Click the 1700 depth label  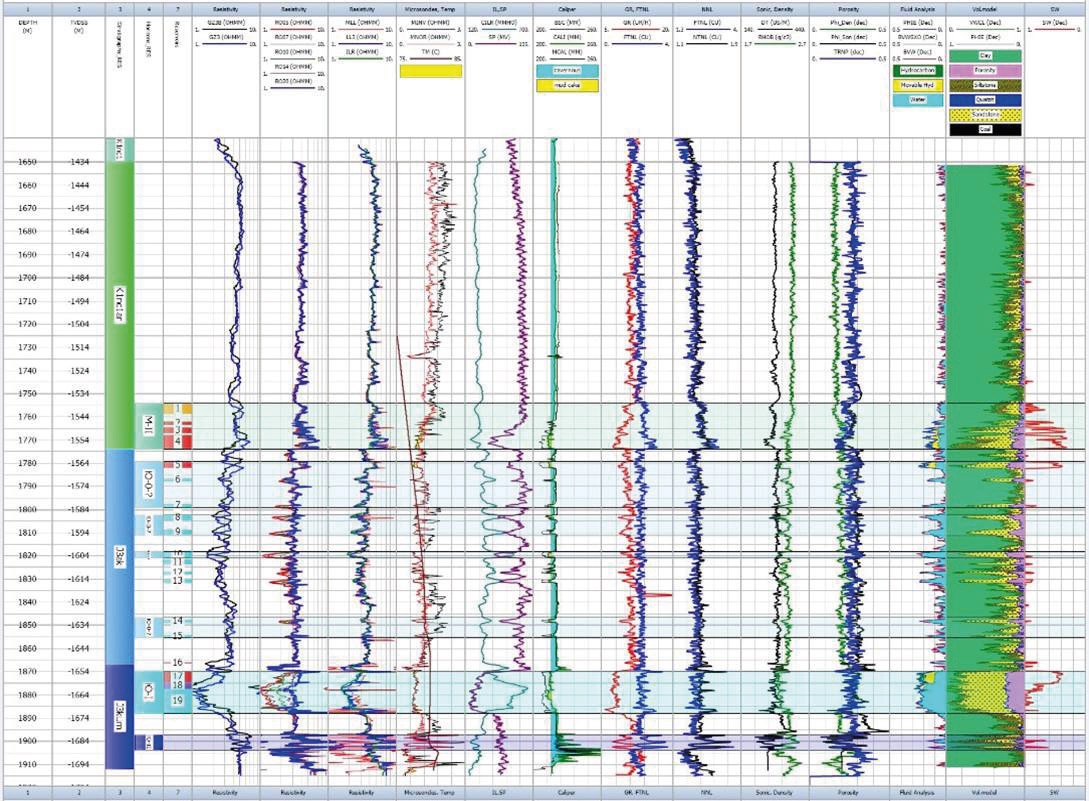tap(27, 277)
